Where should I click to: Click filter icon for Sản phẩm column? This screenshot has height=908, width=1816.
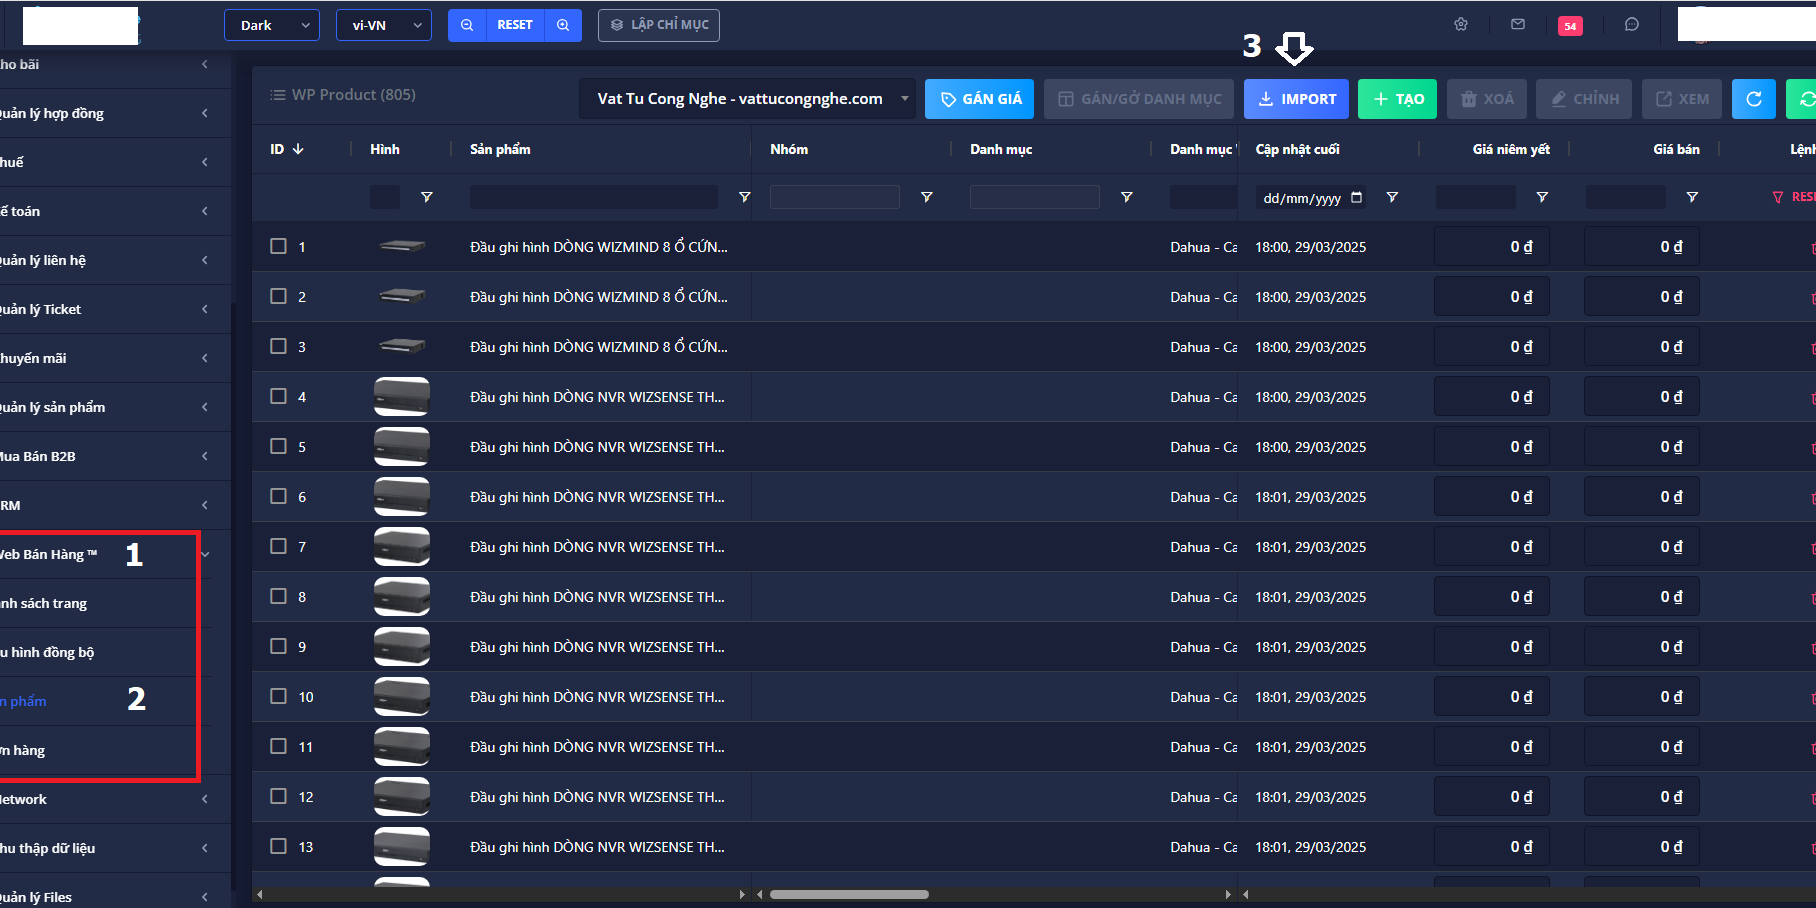point(744,197)
